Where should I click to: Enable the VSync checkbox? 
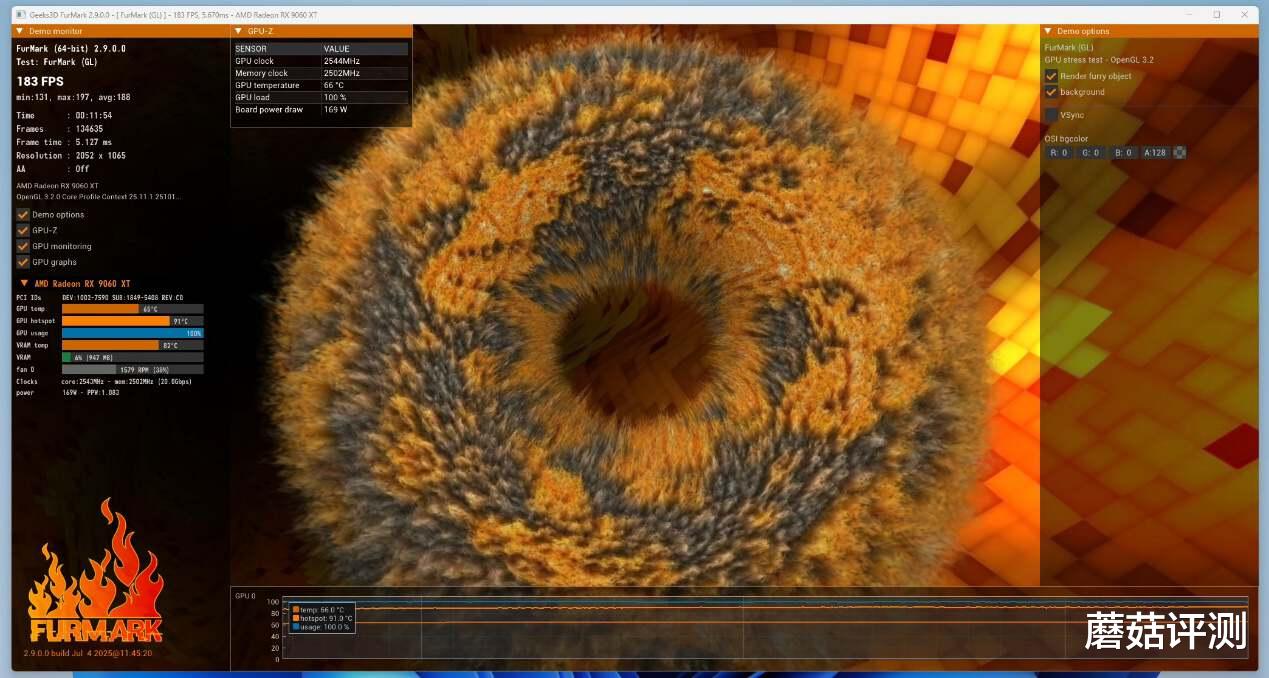(x=1051, y=115)
